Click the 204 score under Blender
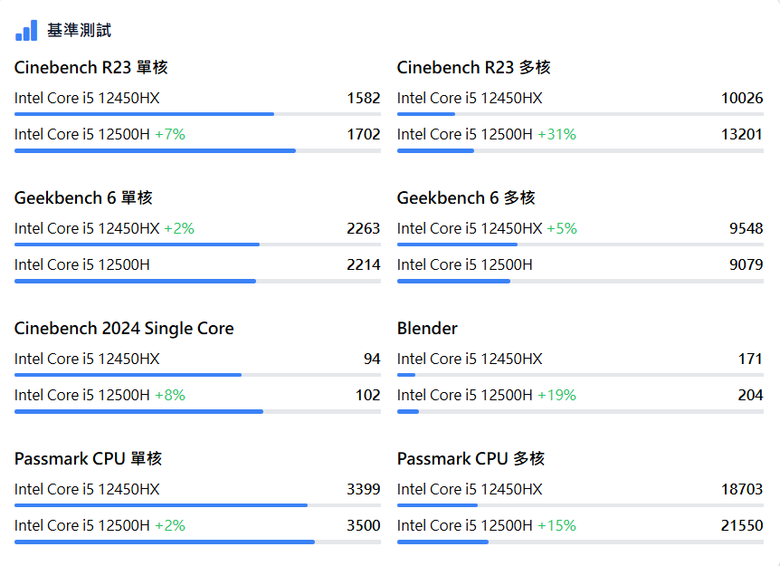Image resolution: width=780 pixels, height=566 pixels. pyautogui.click(x=751, y=395)
